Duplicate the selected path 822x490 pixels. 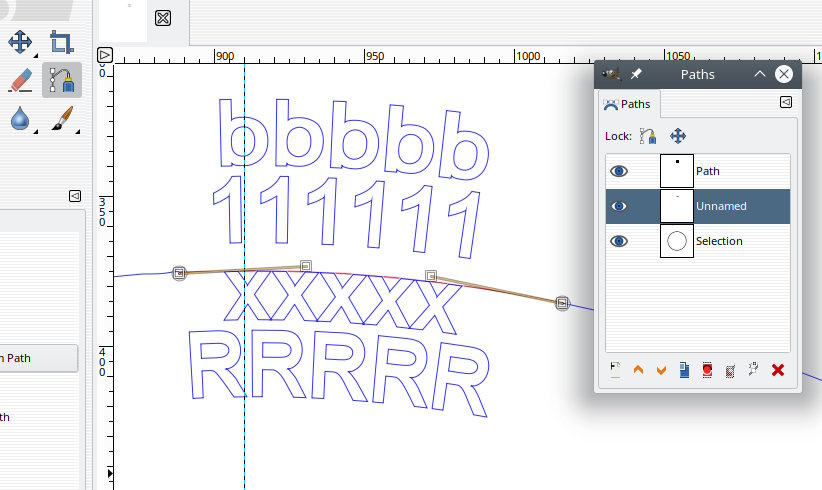(684, 371)
